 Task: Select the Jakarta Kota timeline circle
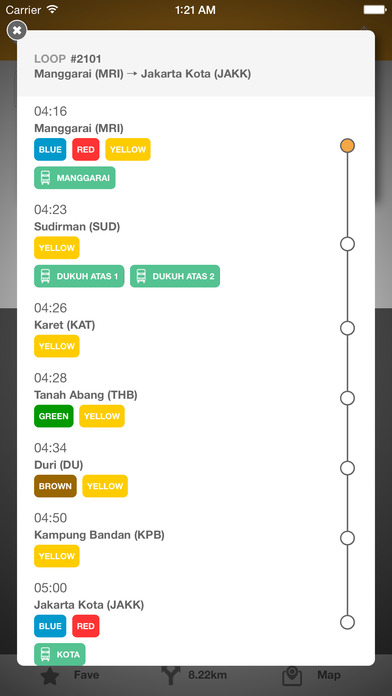click(347, 622)
